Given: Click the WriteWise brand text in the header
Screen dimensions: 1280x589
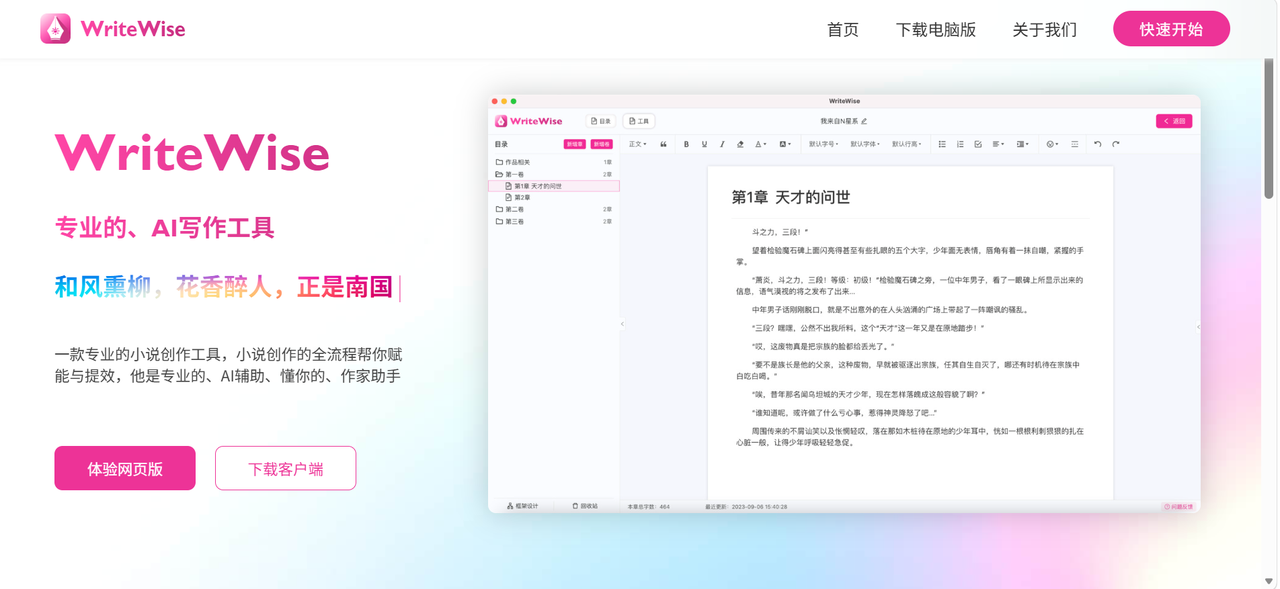Looking at the screenshot, I should tap(133, 29).
